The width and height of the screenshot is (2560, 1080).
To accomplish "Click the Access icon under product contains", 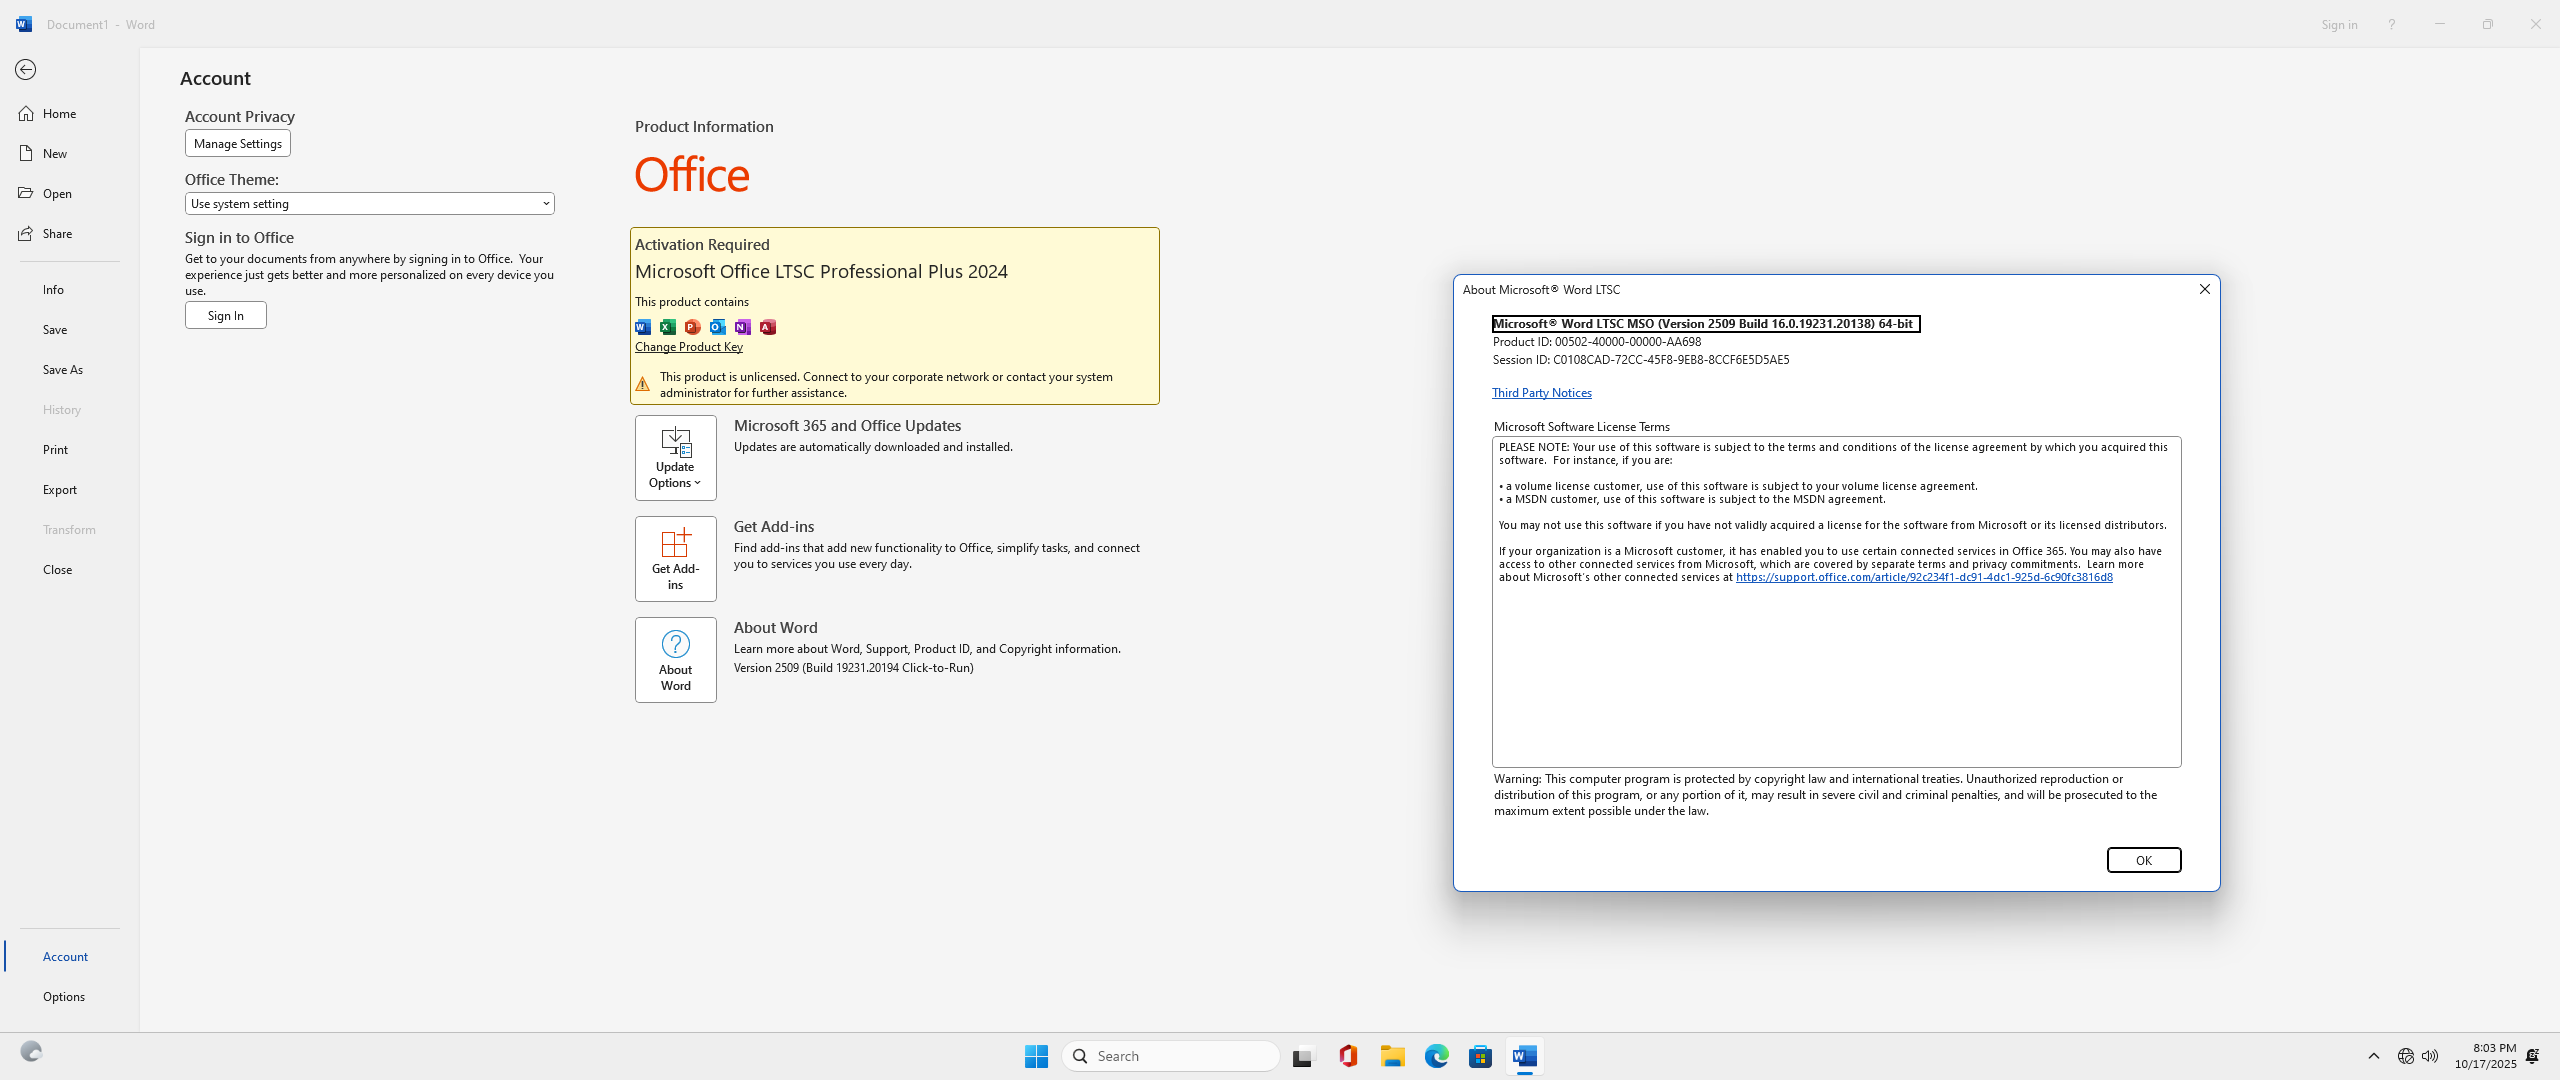I will tap(768, 327).
